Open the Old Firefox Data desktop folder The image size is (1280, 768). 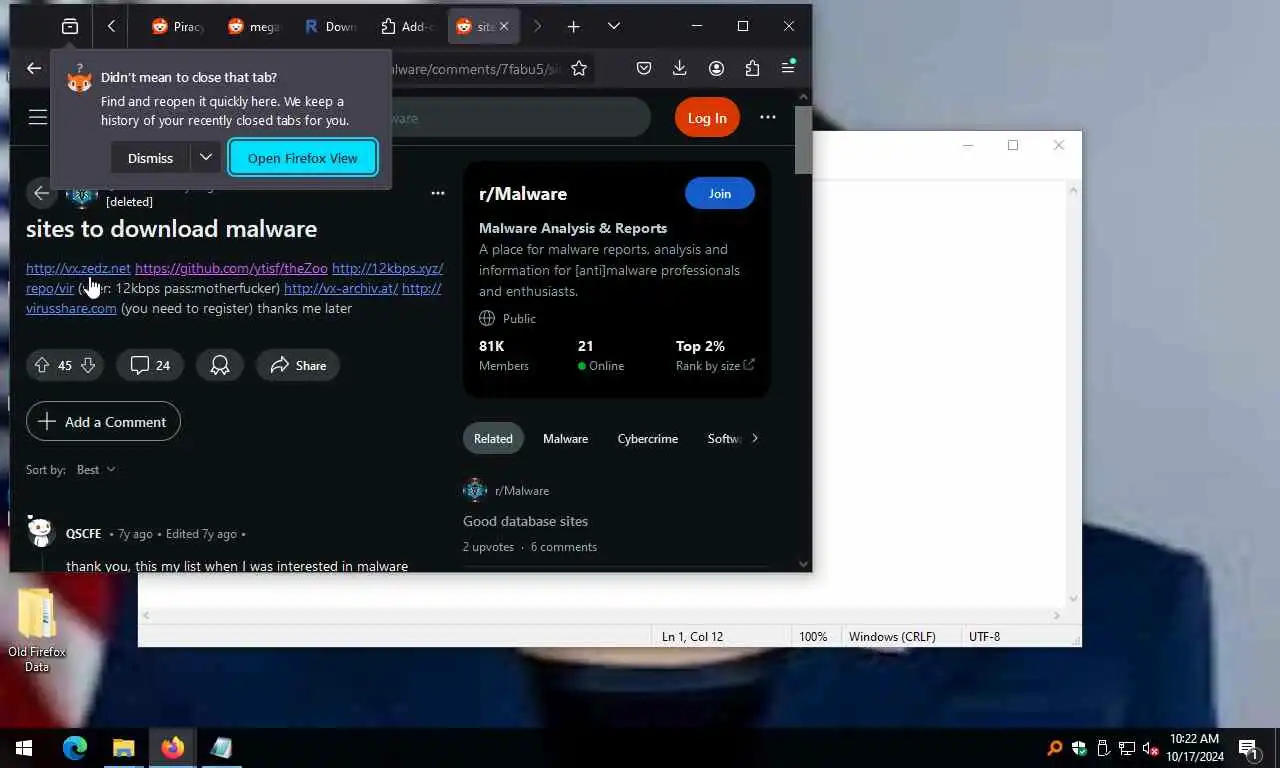point(37,630)
